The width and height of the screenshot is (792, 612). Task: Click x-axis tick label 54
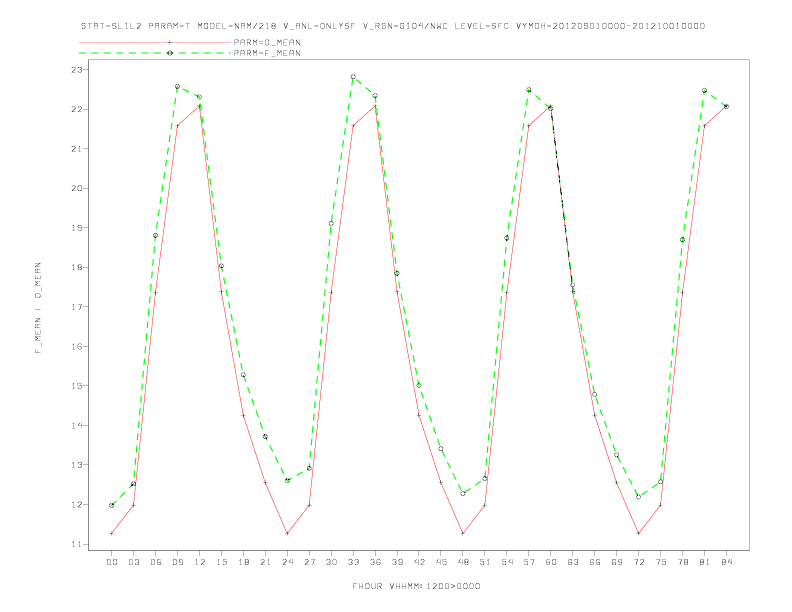(507, 562)
